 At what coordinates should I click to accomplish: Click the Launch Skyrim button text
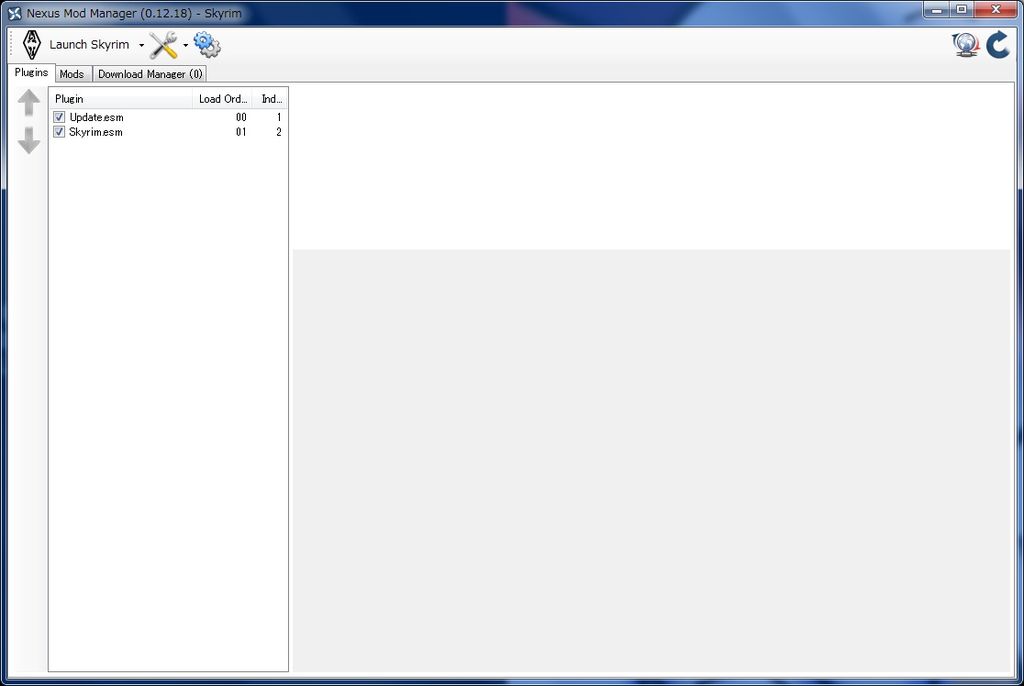point(89,44)
